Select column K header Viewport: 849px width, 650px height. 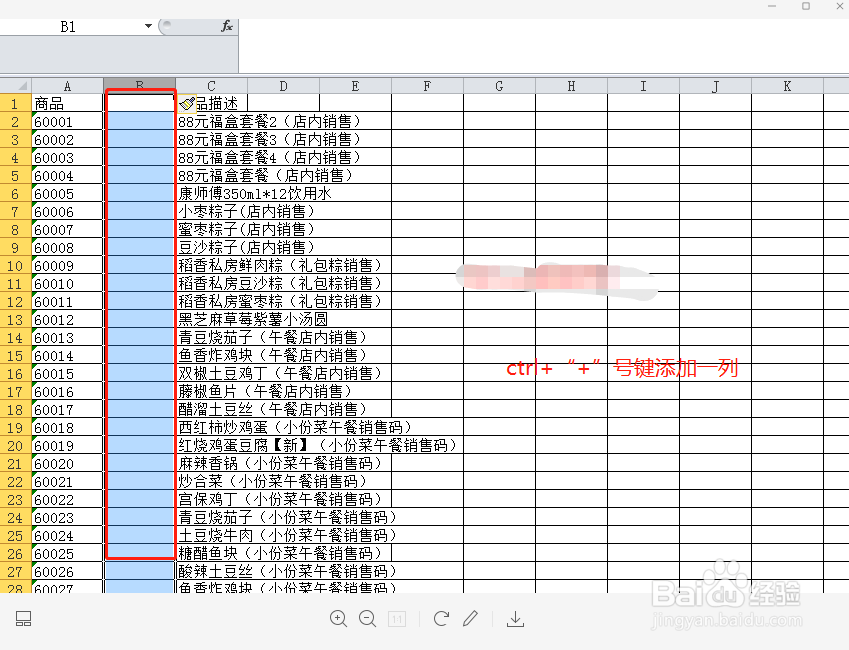787,86
